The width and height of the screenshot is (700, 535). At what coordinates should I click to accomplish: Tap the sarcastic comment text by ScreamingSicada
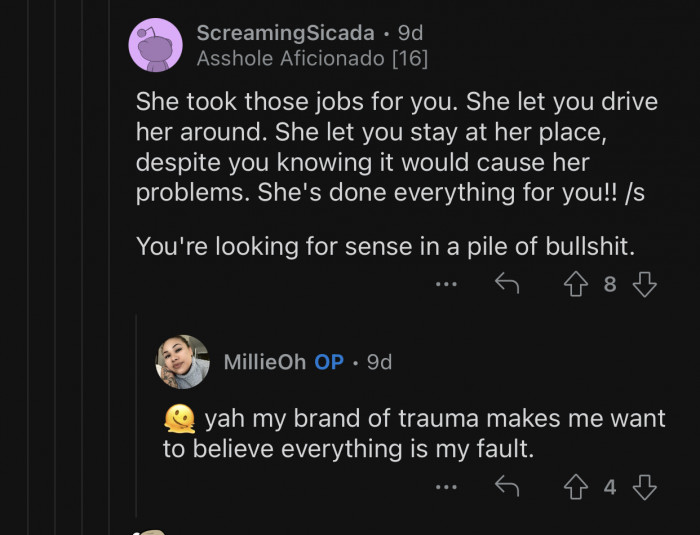(x=390, y=148)
